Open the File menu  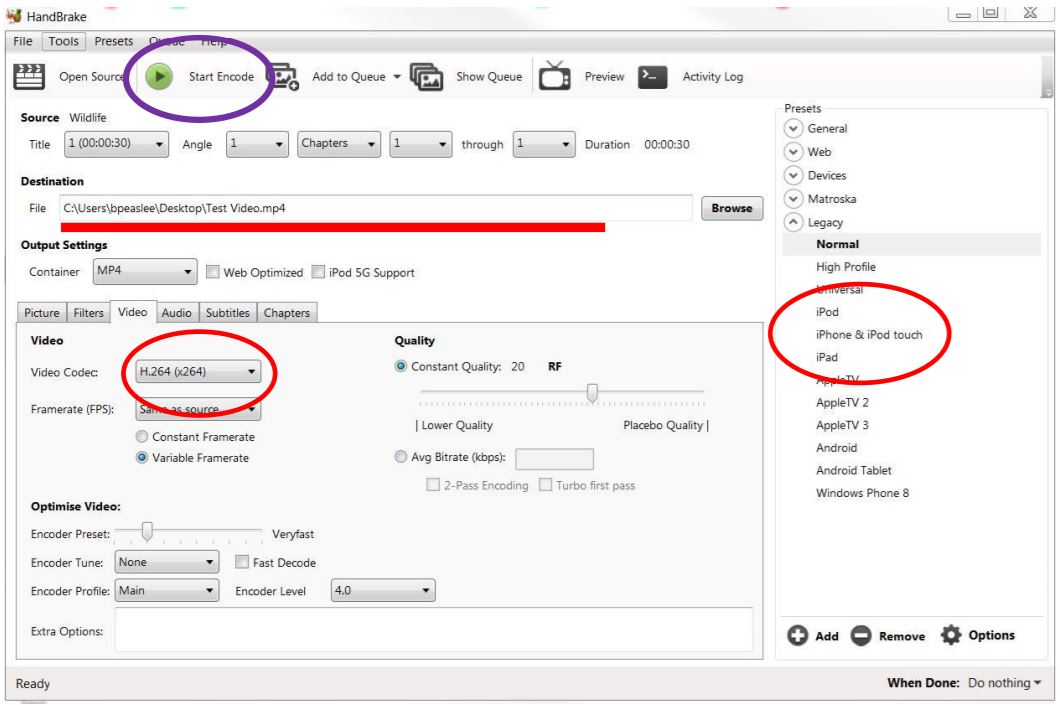point(22,41)
